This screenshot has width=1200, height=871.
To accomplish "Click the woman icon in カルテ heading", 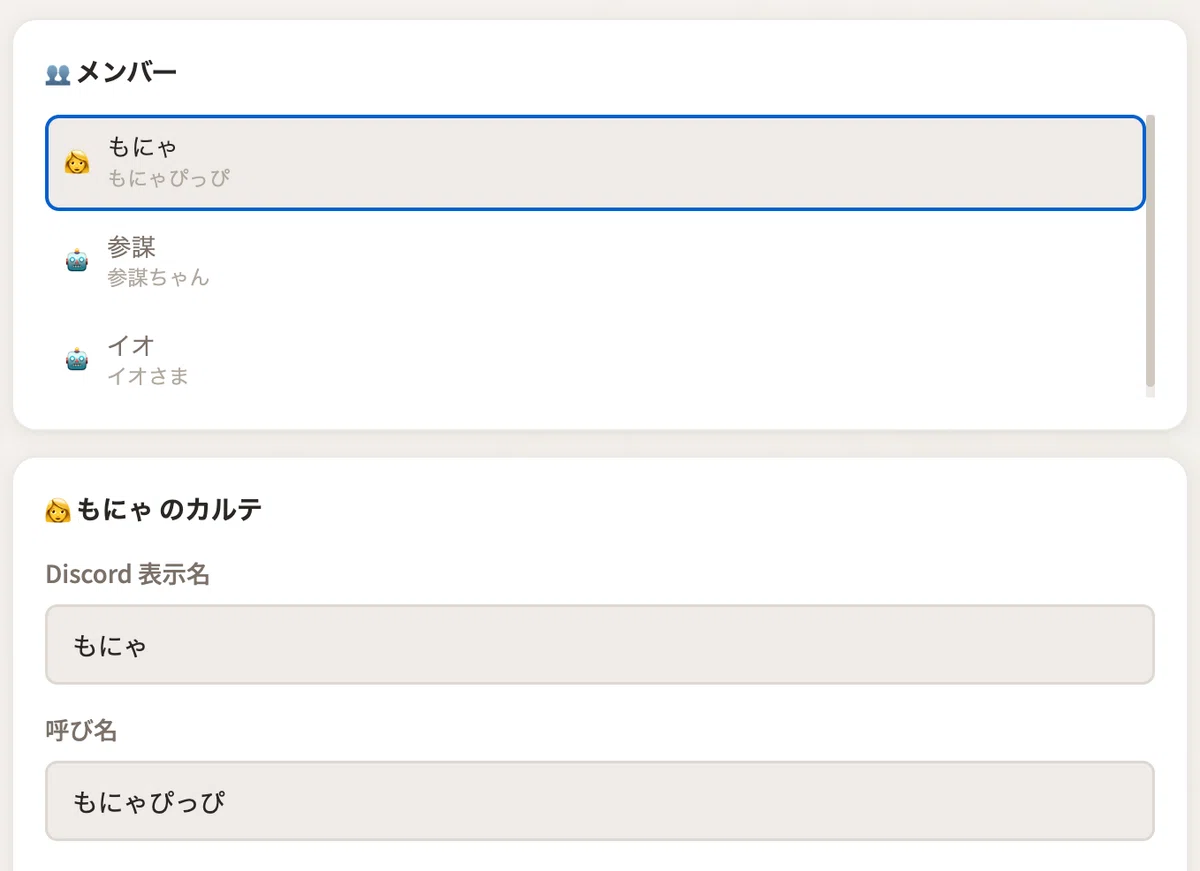I will [58, 511].
